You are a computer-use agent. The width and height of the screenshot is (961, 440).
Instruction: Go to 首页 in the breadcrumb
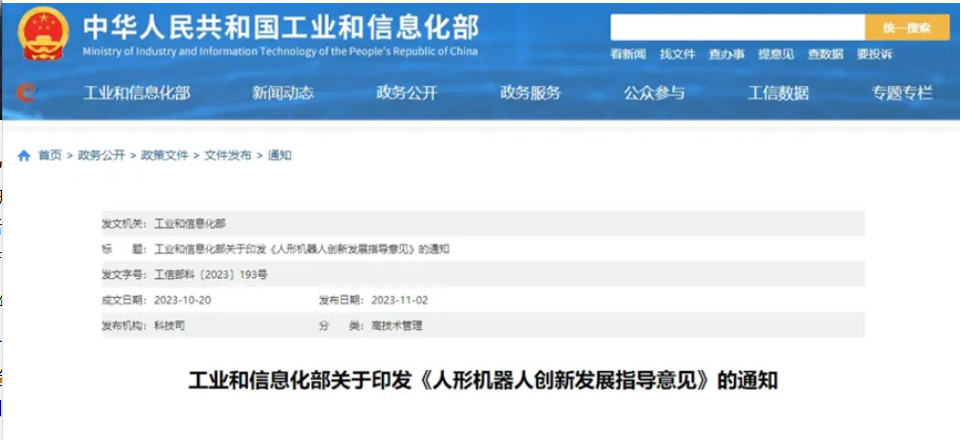click(50, 156)
